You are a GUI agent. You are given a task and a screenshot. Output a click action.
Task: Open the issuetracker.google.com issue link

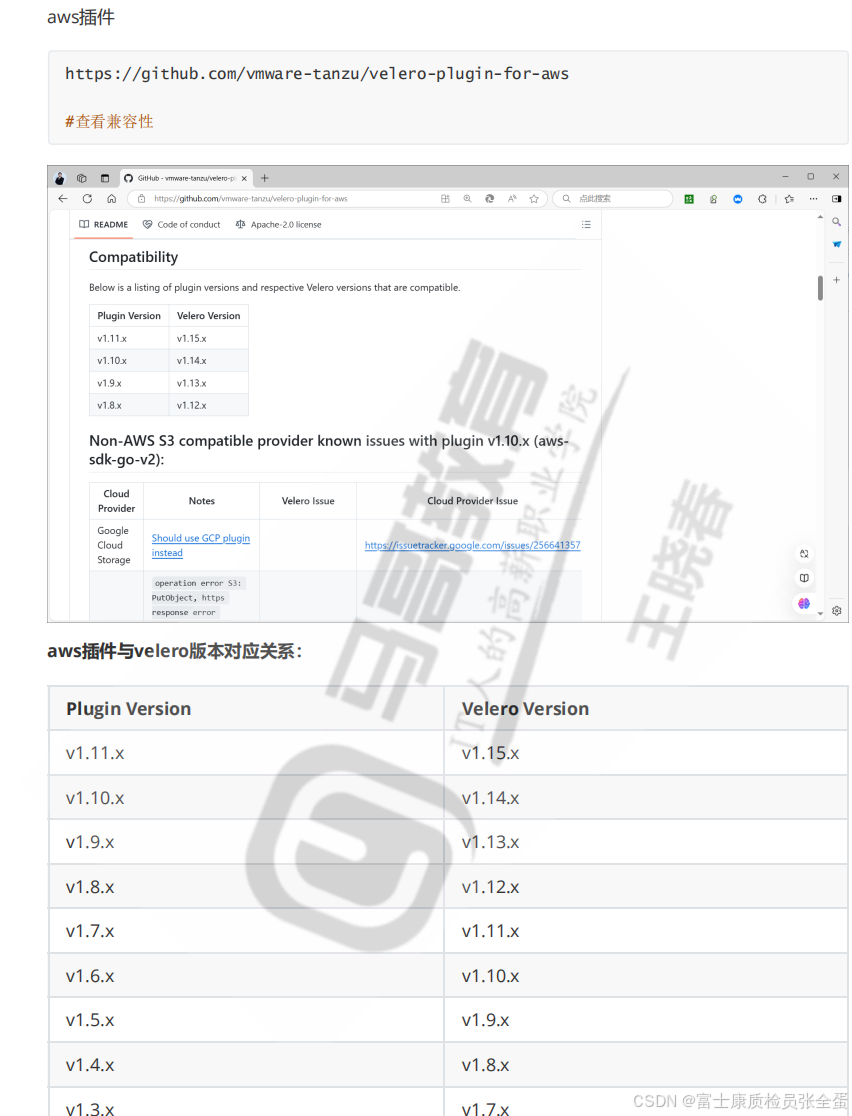click(x=473, y=545)
